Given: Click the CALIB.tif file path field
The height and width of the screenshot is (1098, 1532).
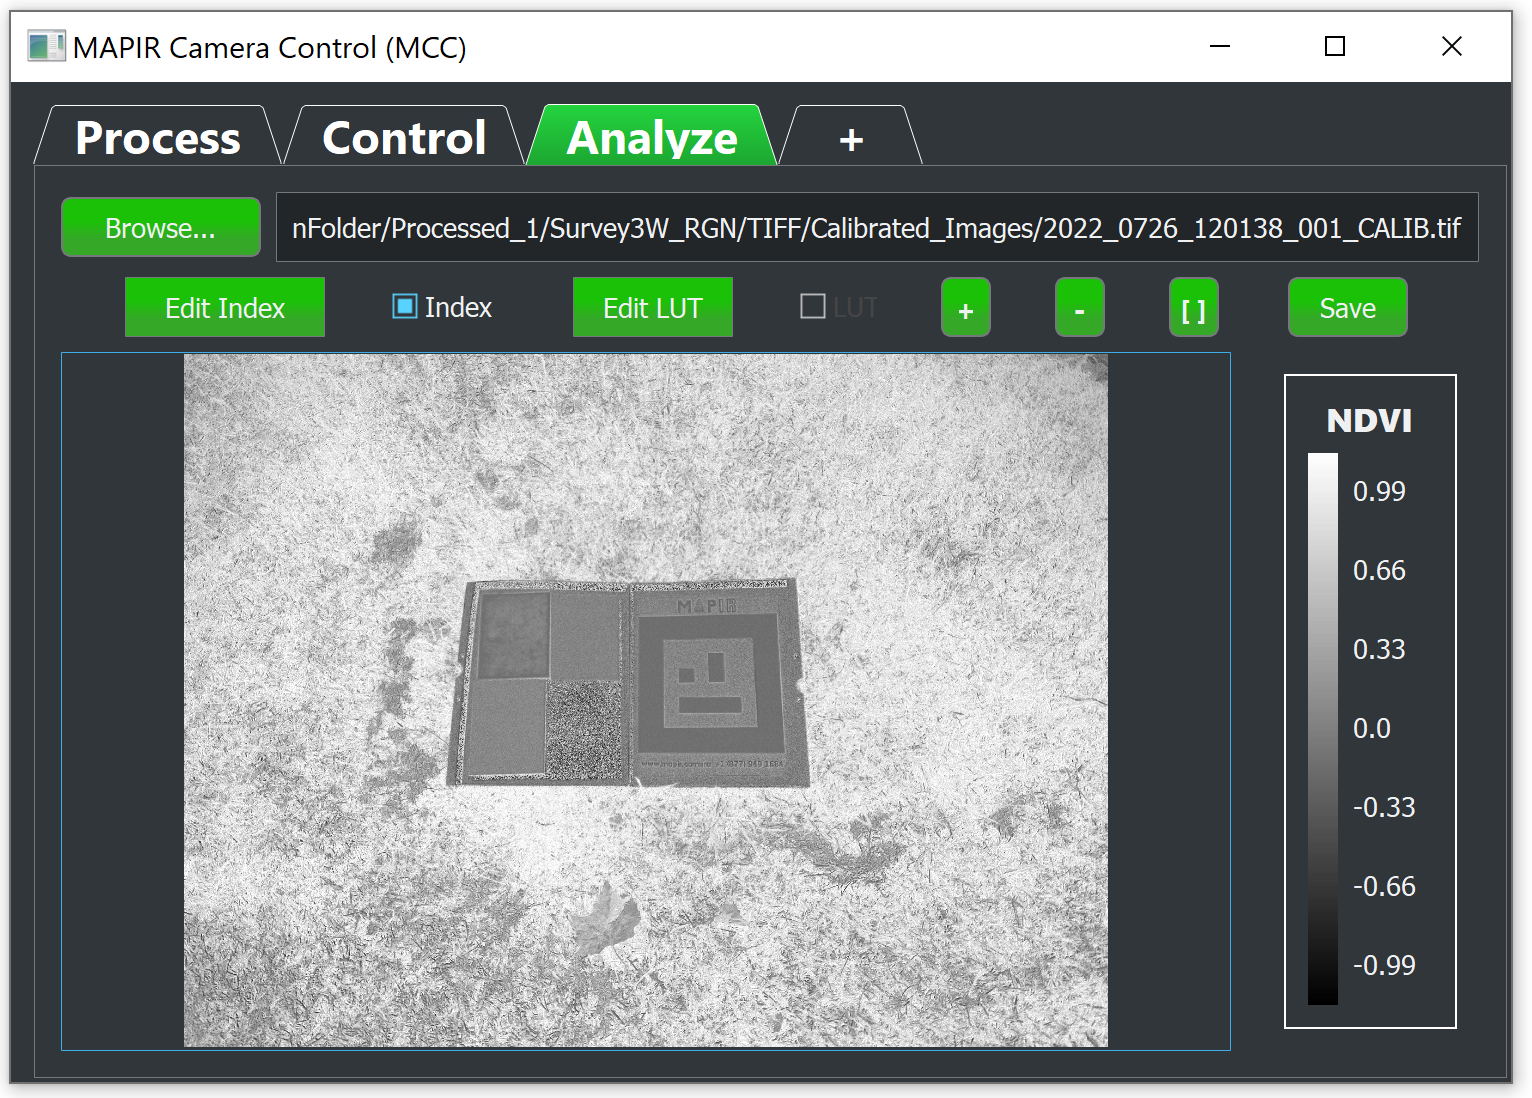Looking at the screenshot, I should pyautogui.click(x=876, y=228).
